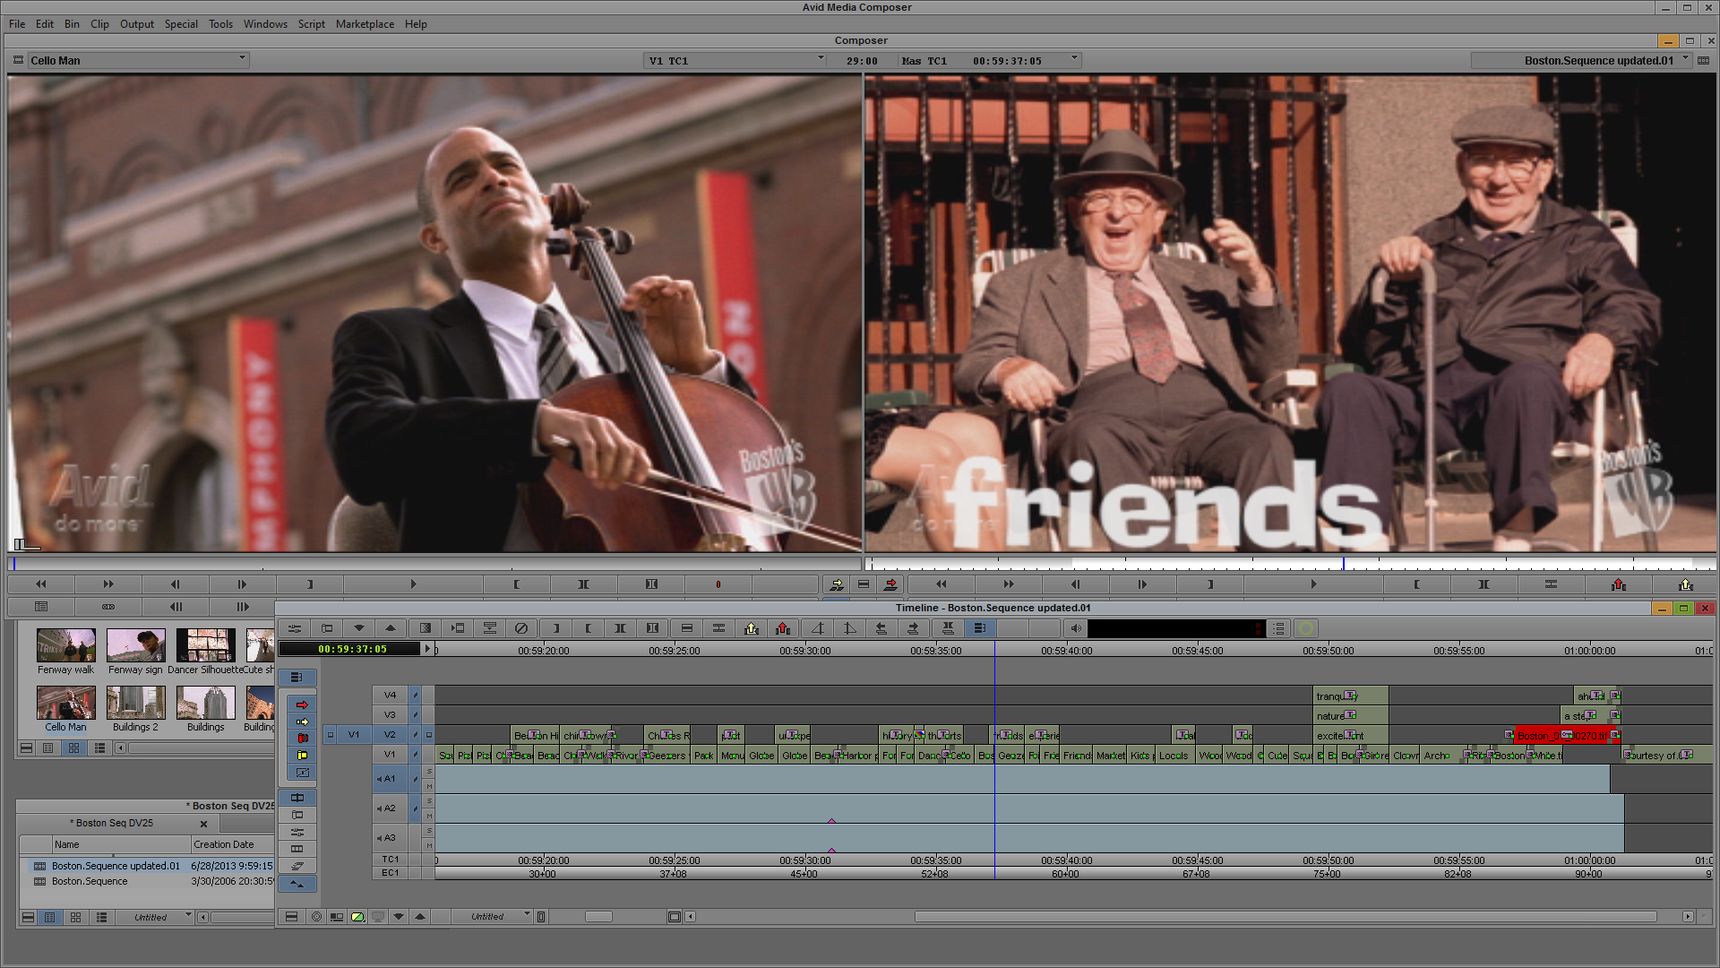Adjust the timeline scale slider
The height and width of the screenshot is (968, 1720).
click(599, 917)
